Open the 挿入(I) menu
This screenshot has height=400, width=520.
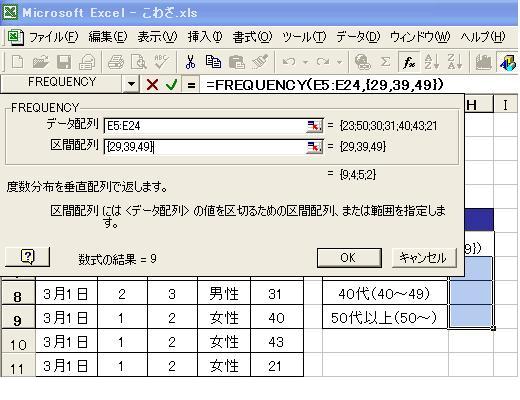[205, 37]
